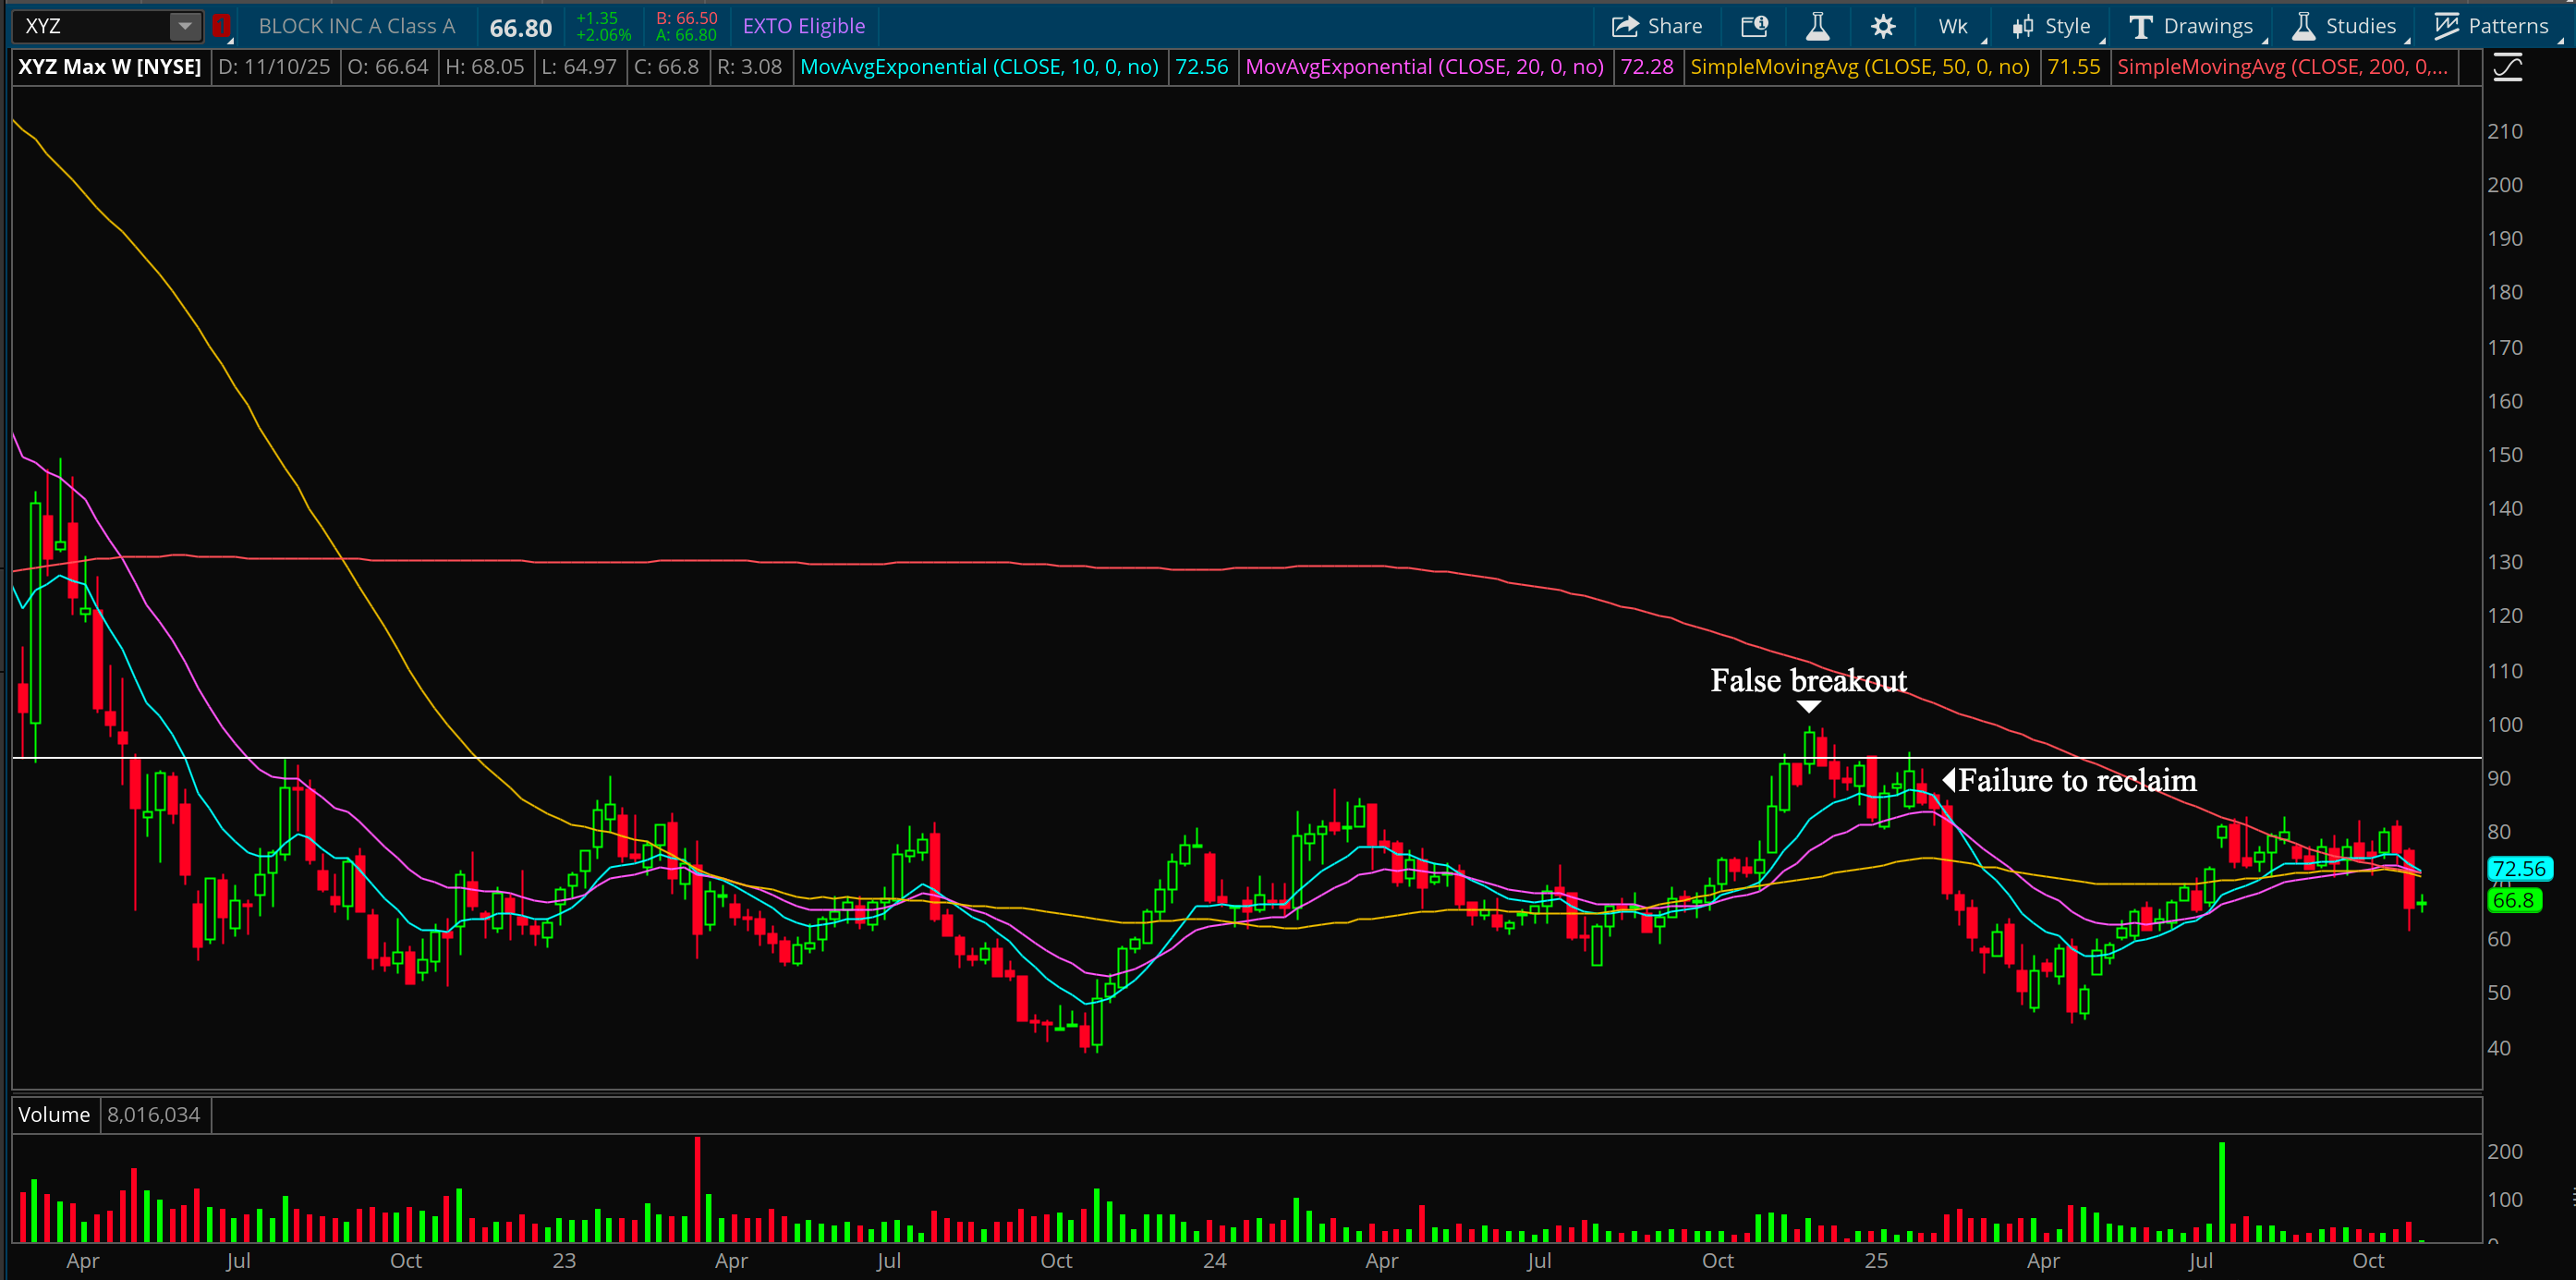
Task: Open chart settings gear icon
Action: click(x=1883, y=26)
